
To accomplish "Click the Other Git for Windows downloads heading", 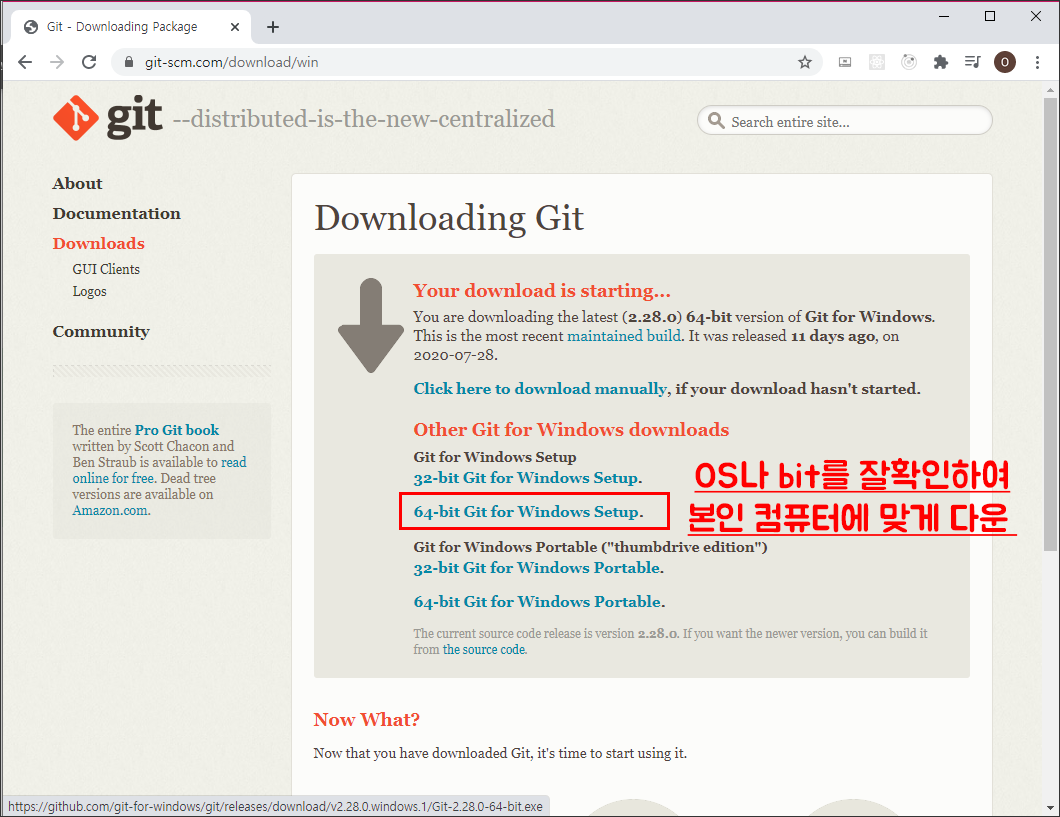I will pyautogui.click(x=571, y=430).
